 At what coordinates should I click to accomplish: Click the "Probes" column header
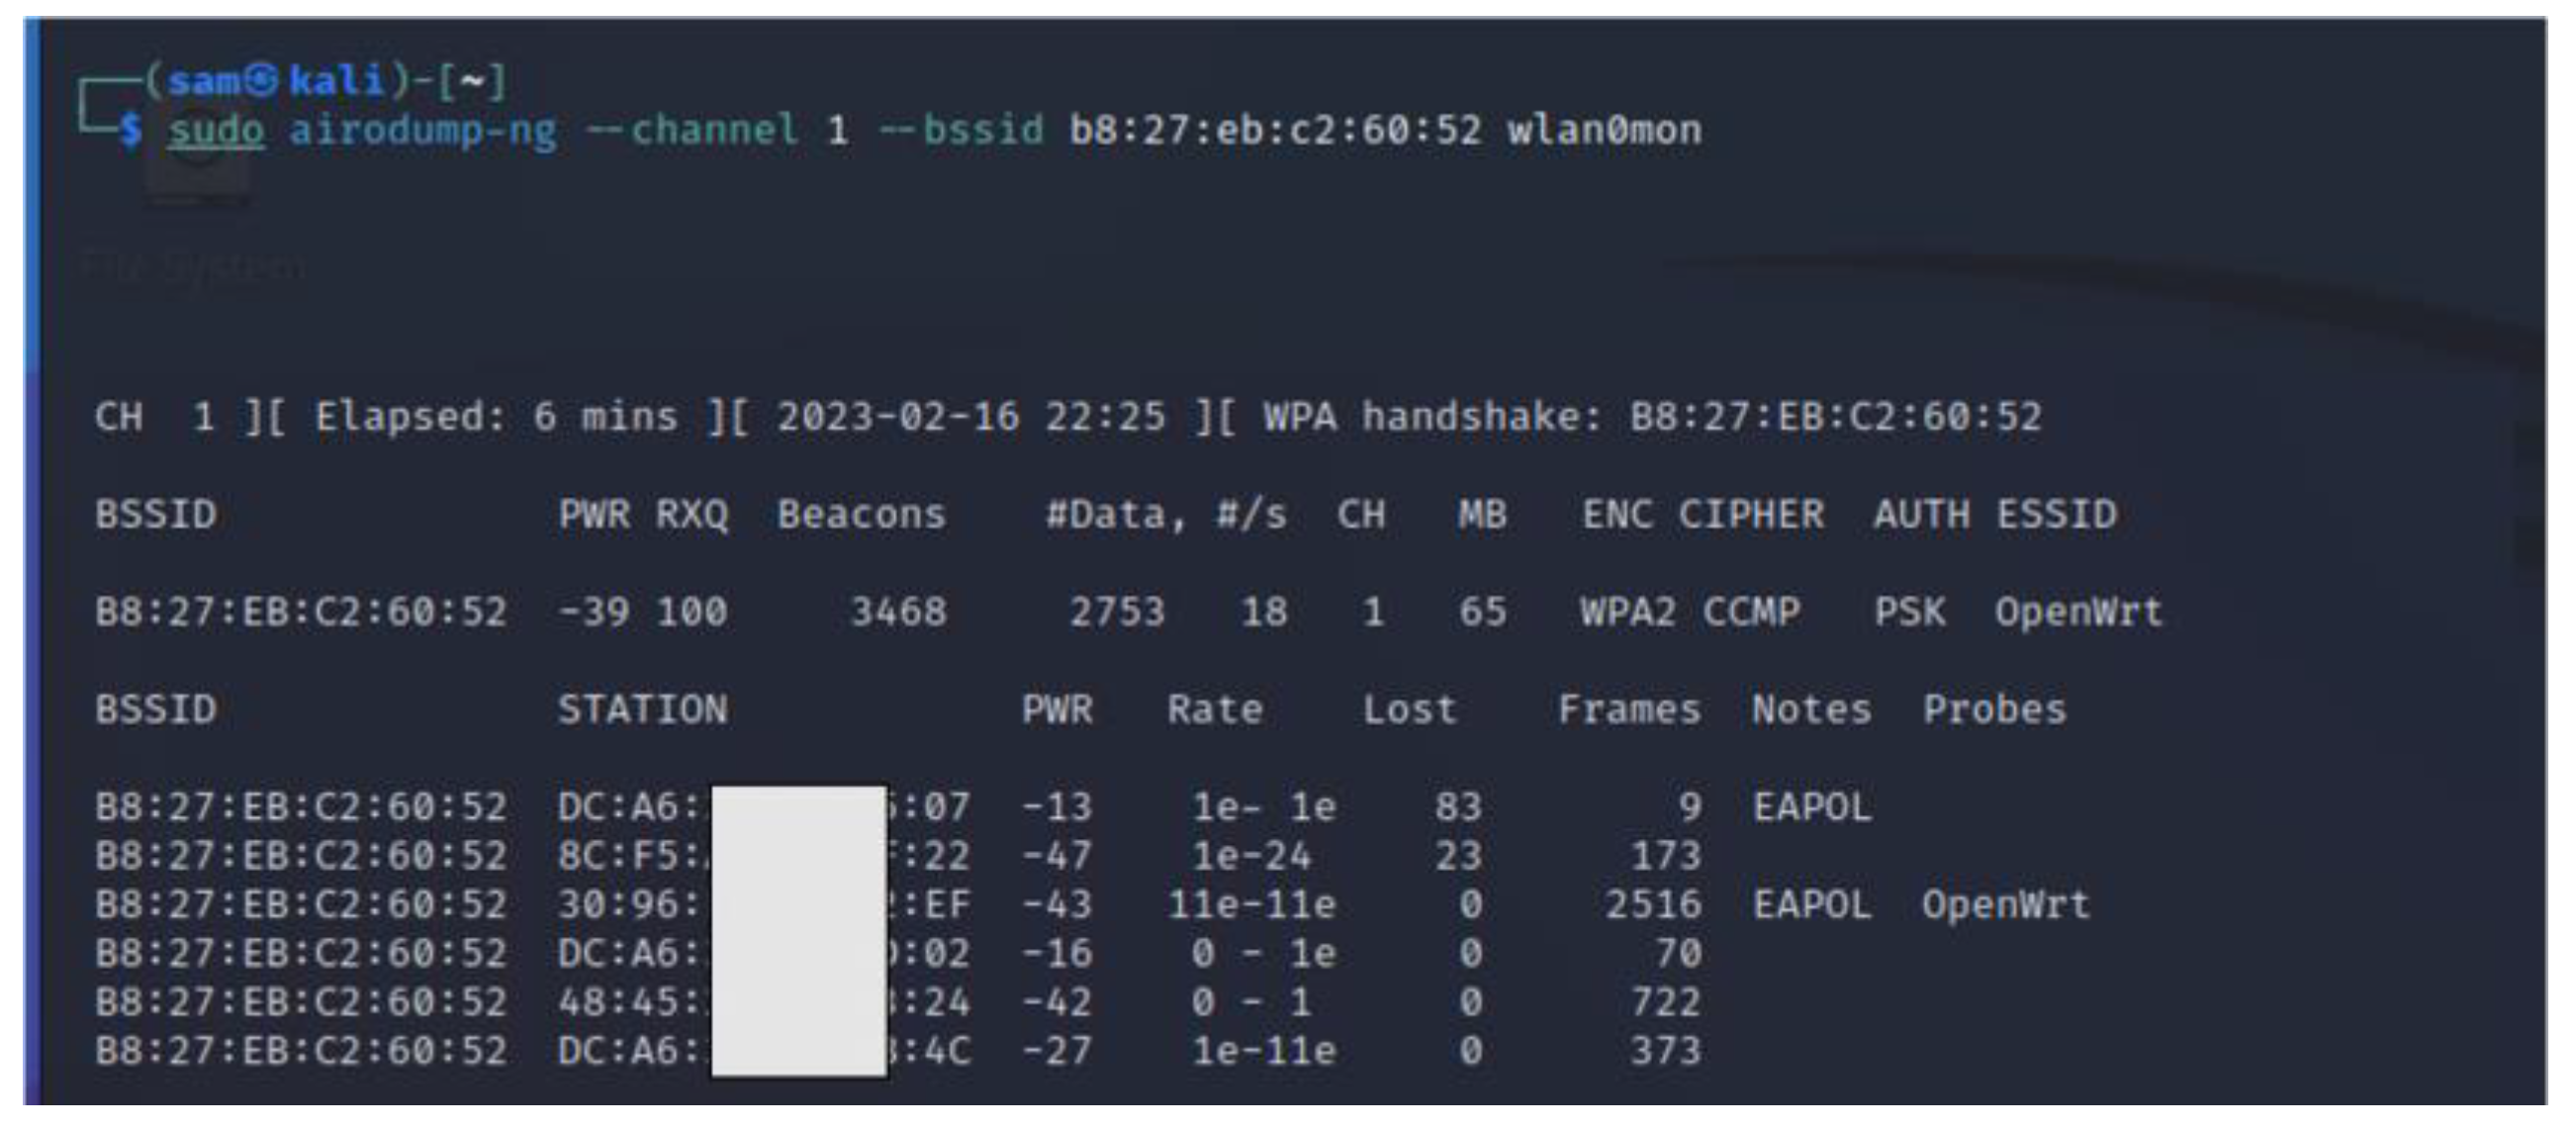pos(1994,710)
